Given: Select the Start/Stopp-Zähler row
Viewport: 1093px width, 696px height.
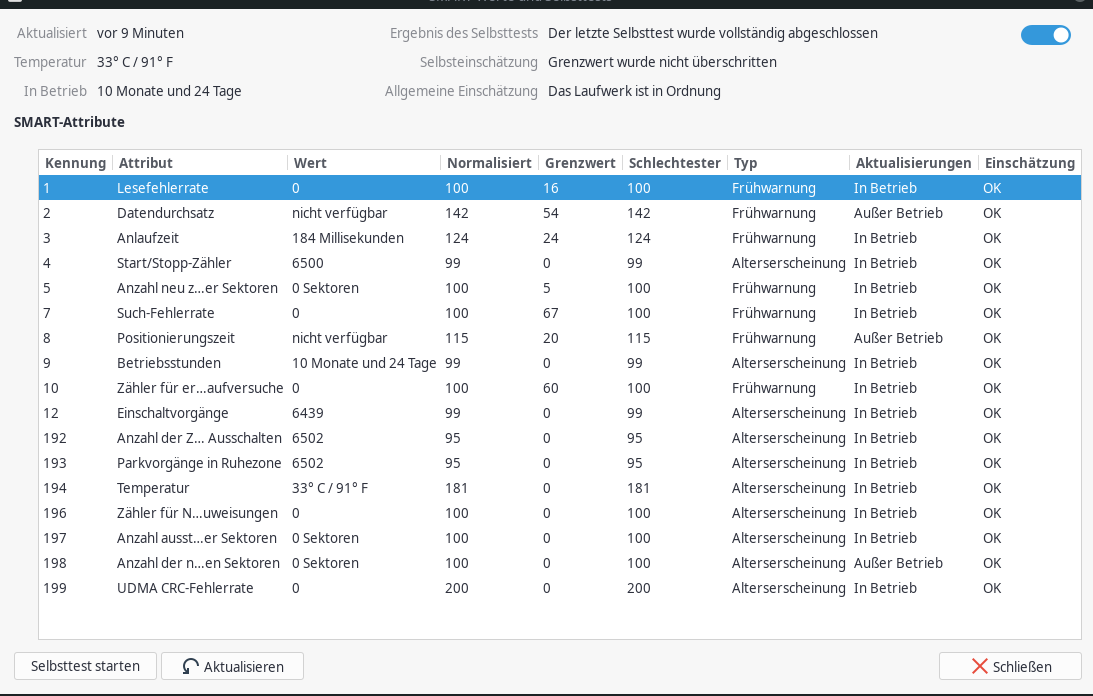Looking at the screenshot, I should pos(560,263).
